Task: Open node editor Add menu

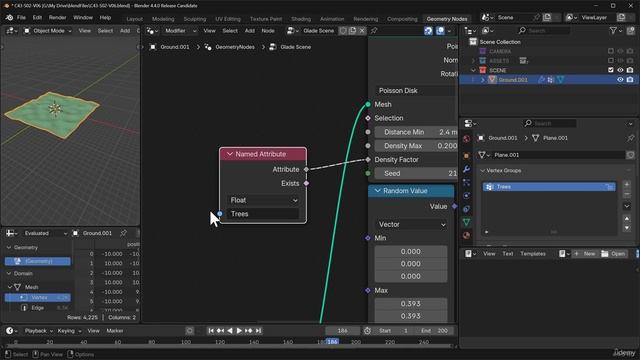Action: pyautogui.click(x=249, y=31)
